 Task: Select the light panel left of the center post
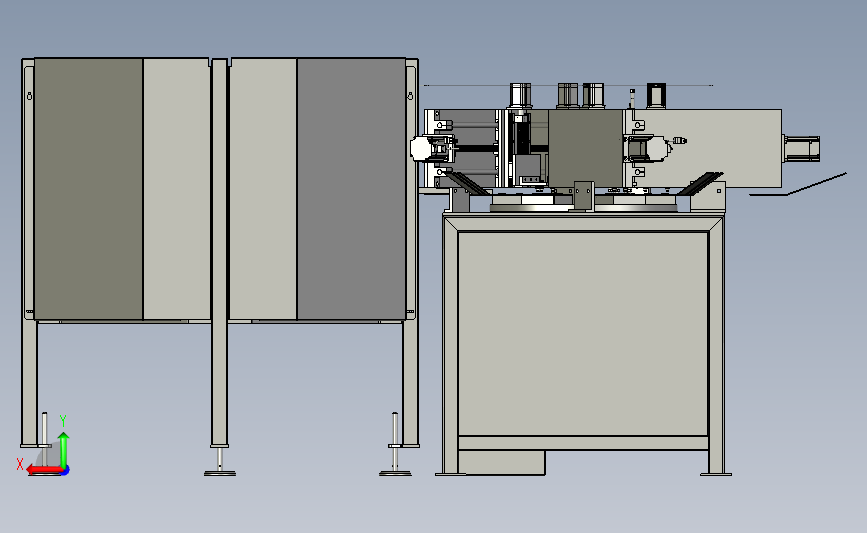(176, 189)
